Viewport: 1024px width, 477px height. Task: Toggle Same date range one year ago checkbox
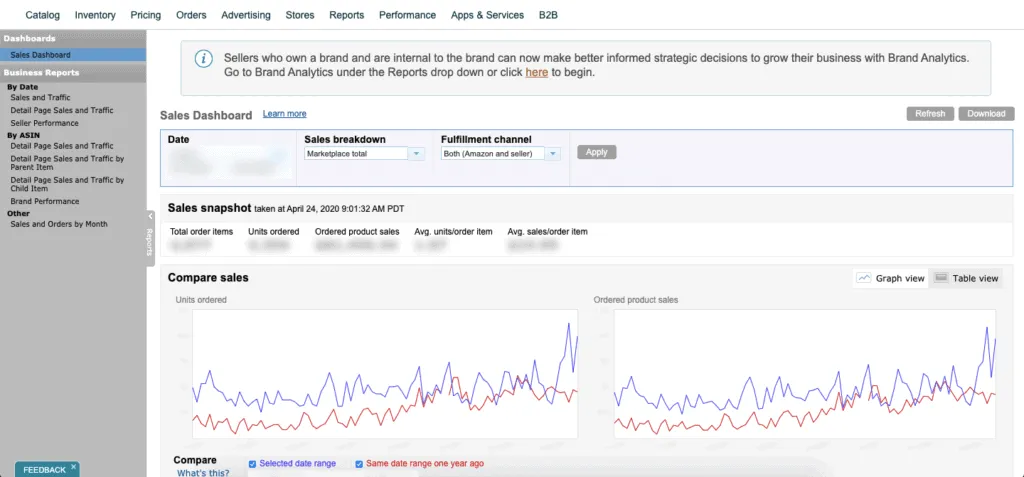(x=359, y=464)
